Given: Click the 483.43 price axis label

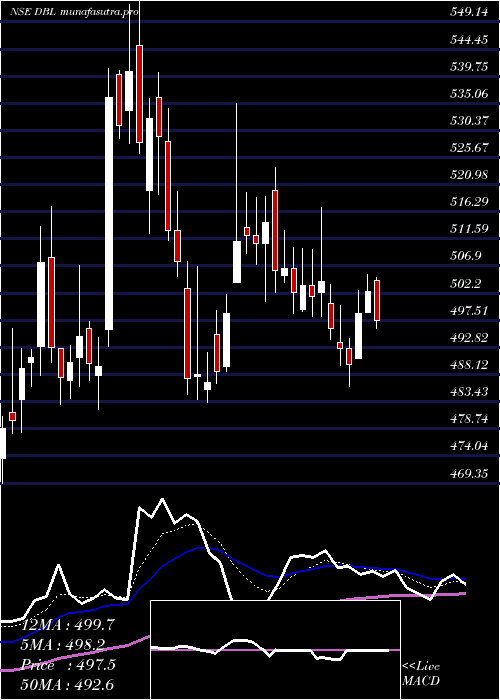Looking at the screenshot, I should pos(469,392).
